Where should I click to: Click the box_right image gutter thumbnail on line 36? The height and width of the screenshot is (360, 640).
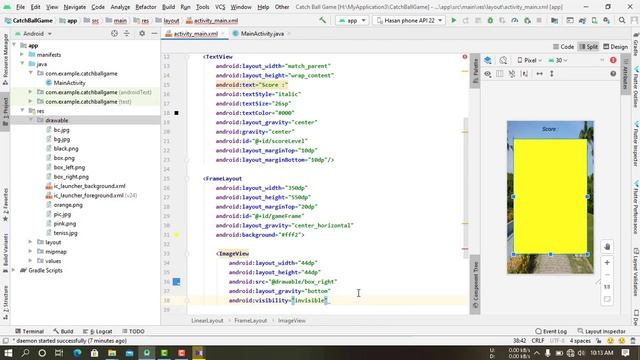[176, 282]
